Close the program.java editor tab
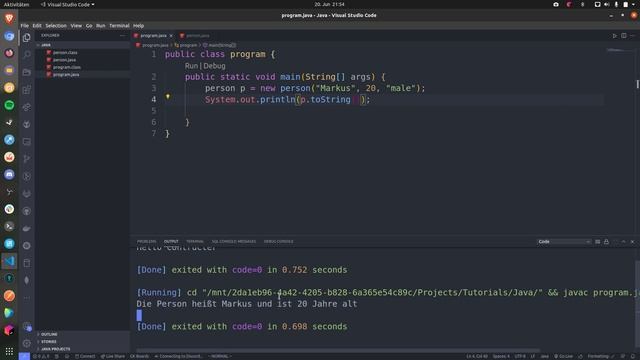The image size is (640, 360). [x=171, y=36]
